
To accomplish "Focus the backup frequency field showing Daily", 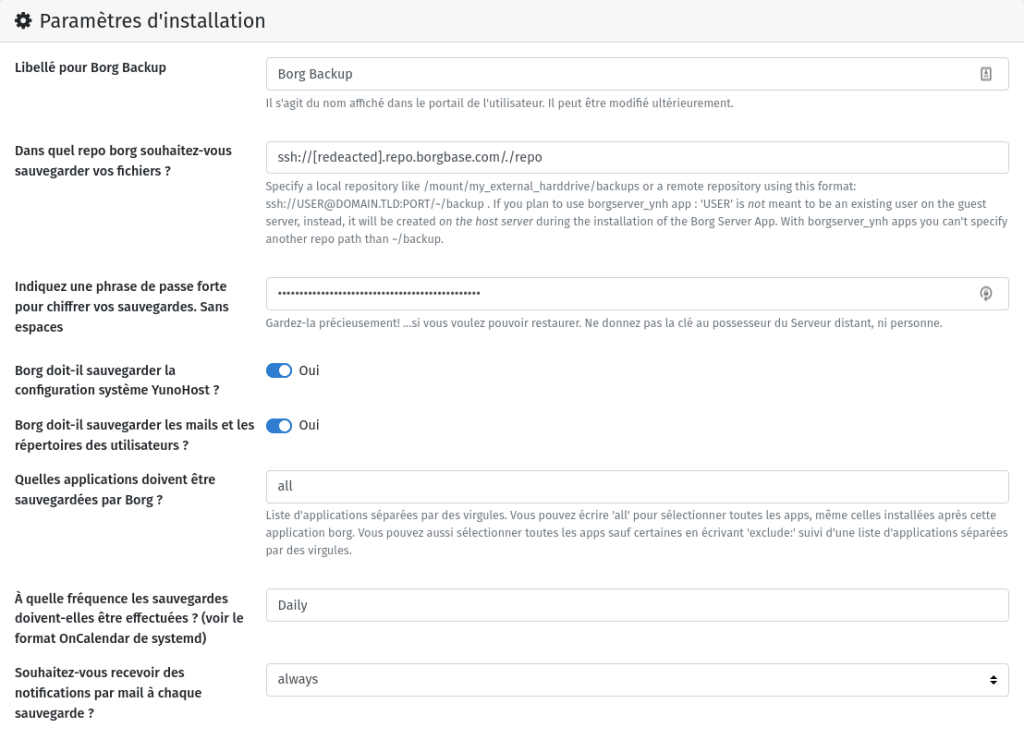I will [637, 605].
